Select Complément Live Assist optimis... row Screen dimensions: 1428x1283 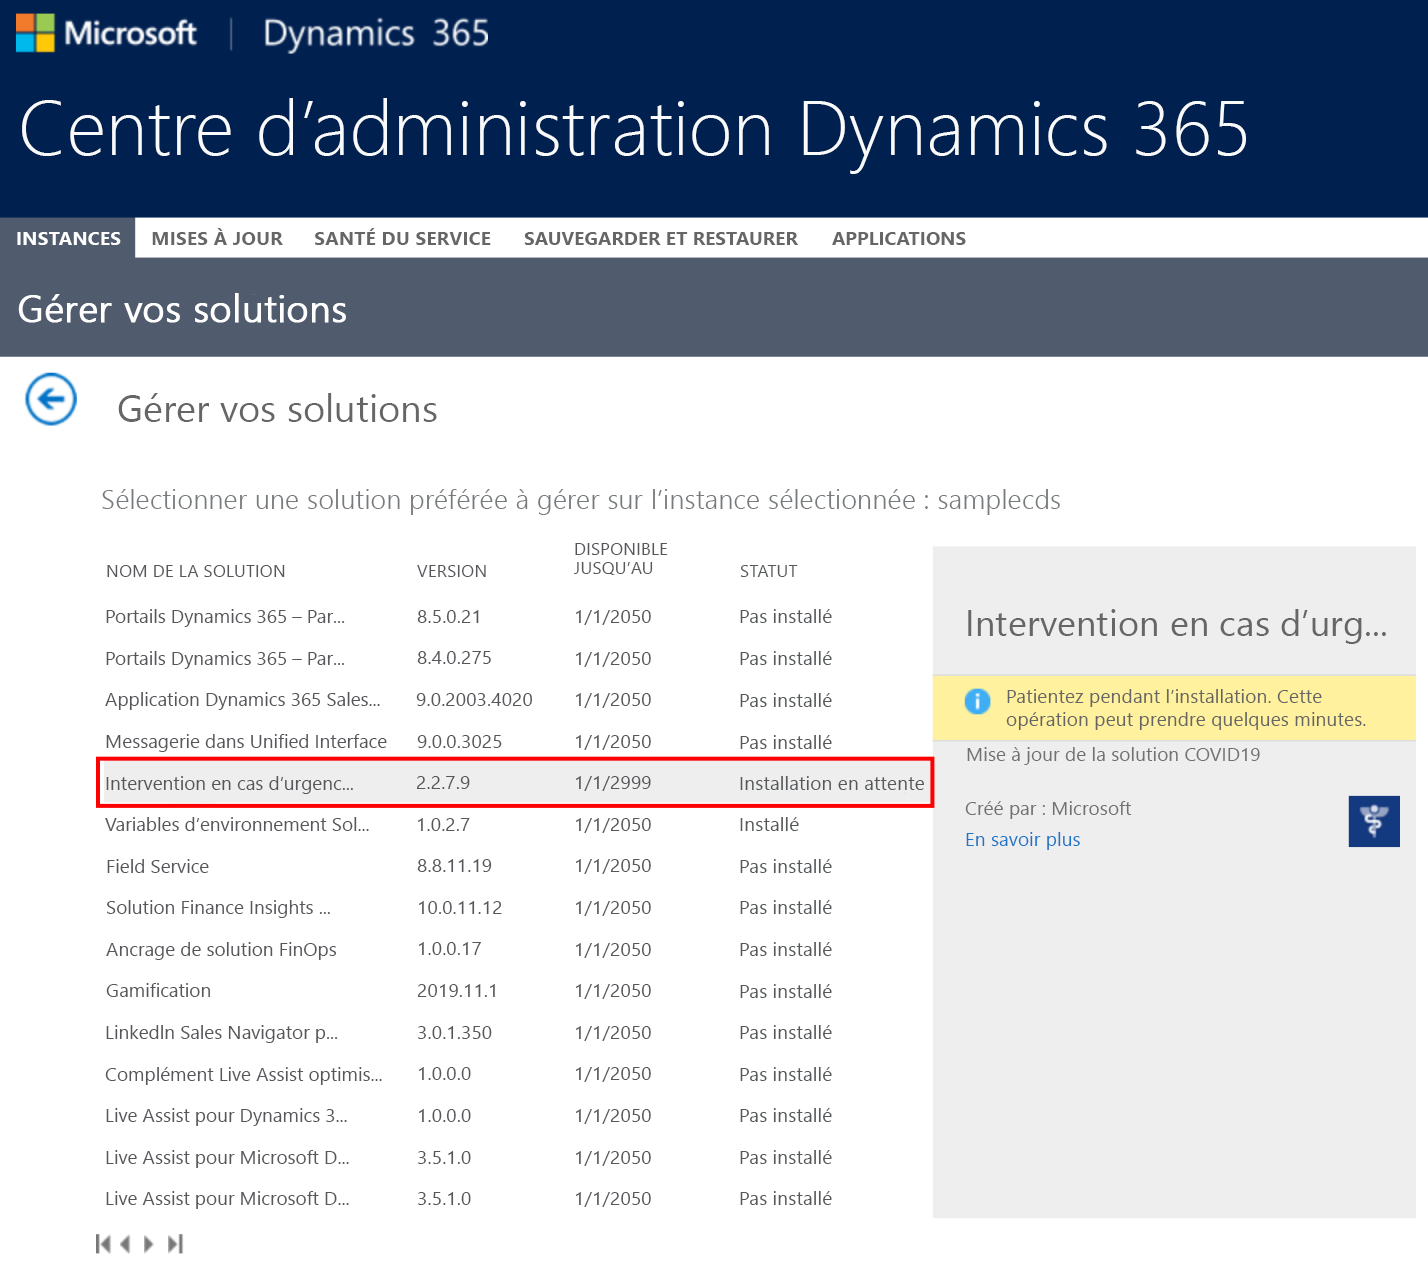point(515,1074)
